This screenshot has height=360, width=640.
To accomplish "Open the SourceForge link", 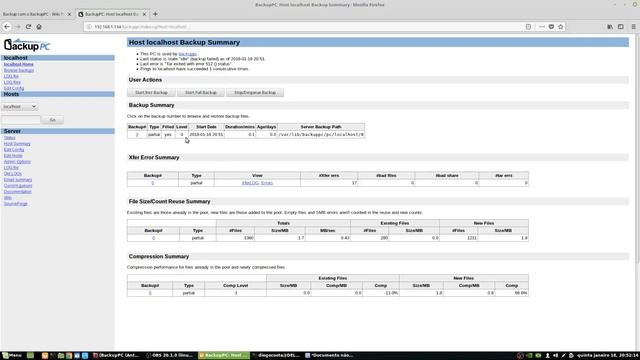I will pos(16,204).
